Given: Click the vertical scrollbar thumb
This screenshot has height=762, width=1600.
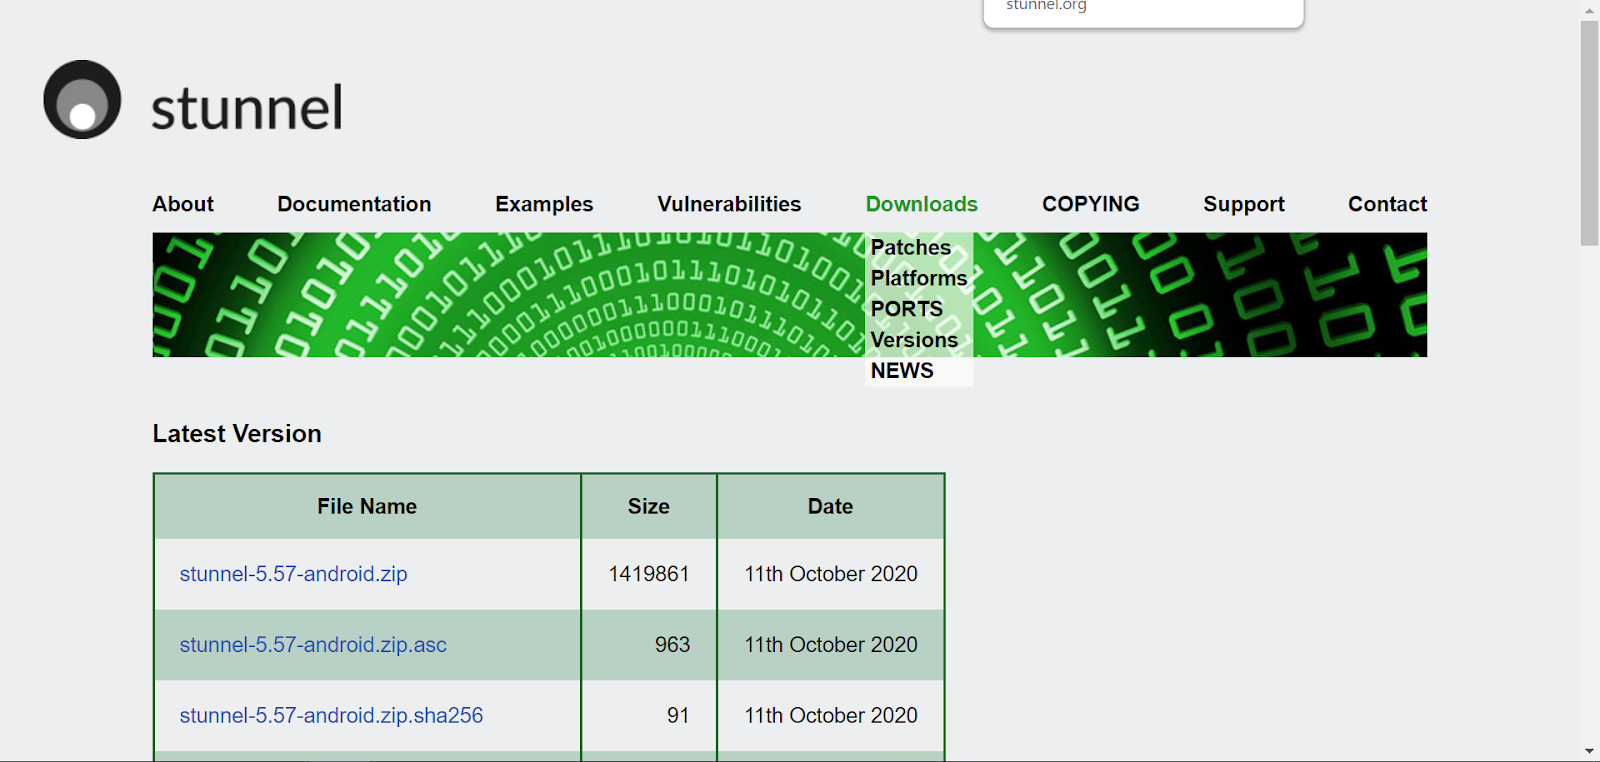Looking at the screenshot, I should [x=1589, y=132].
